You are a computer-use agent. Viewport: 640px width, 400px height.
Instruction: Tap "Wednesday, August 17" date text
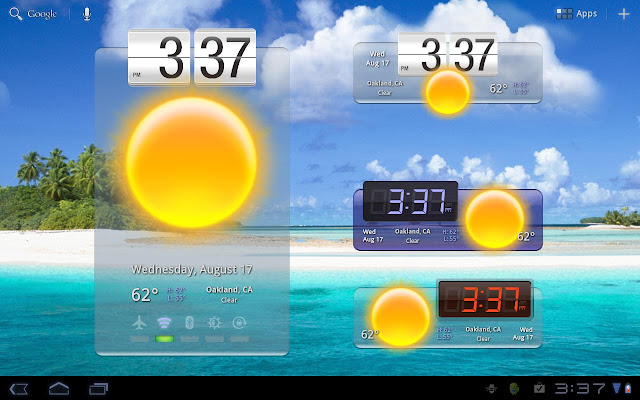tap(192, 270)
